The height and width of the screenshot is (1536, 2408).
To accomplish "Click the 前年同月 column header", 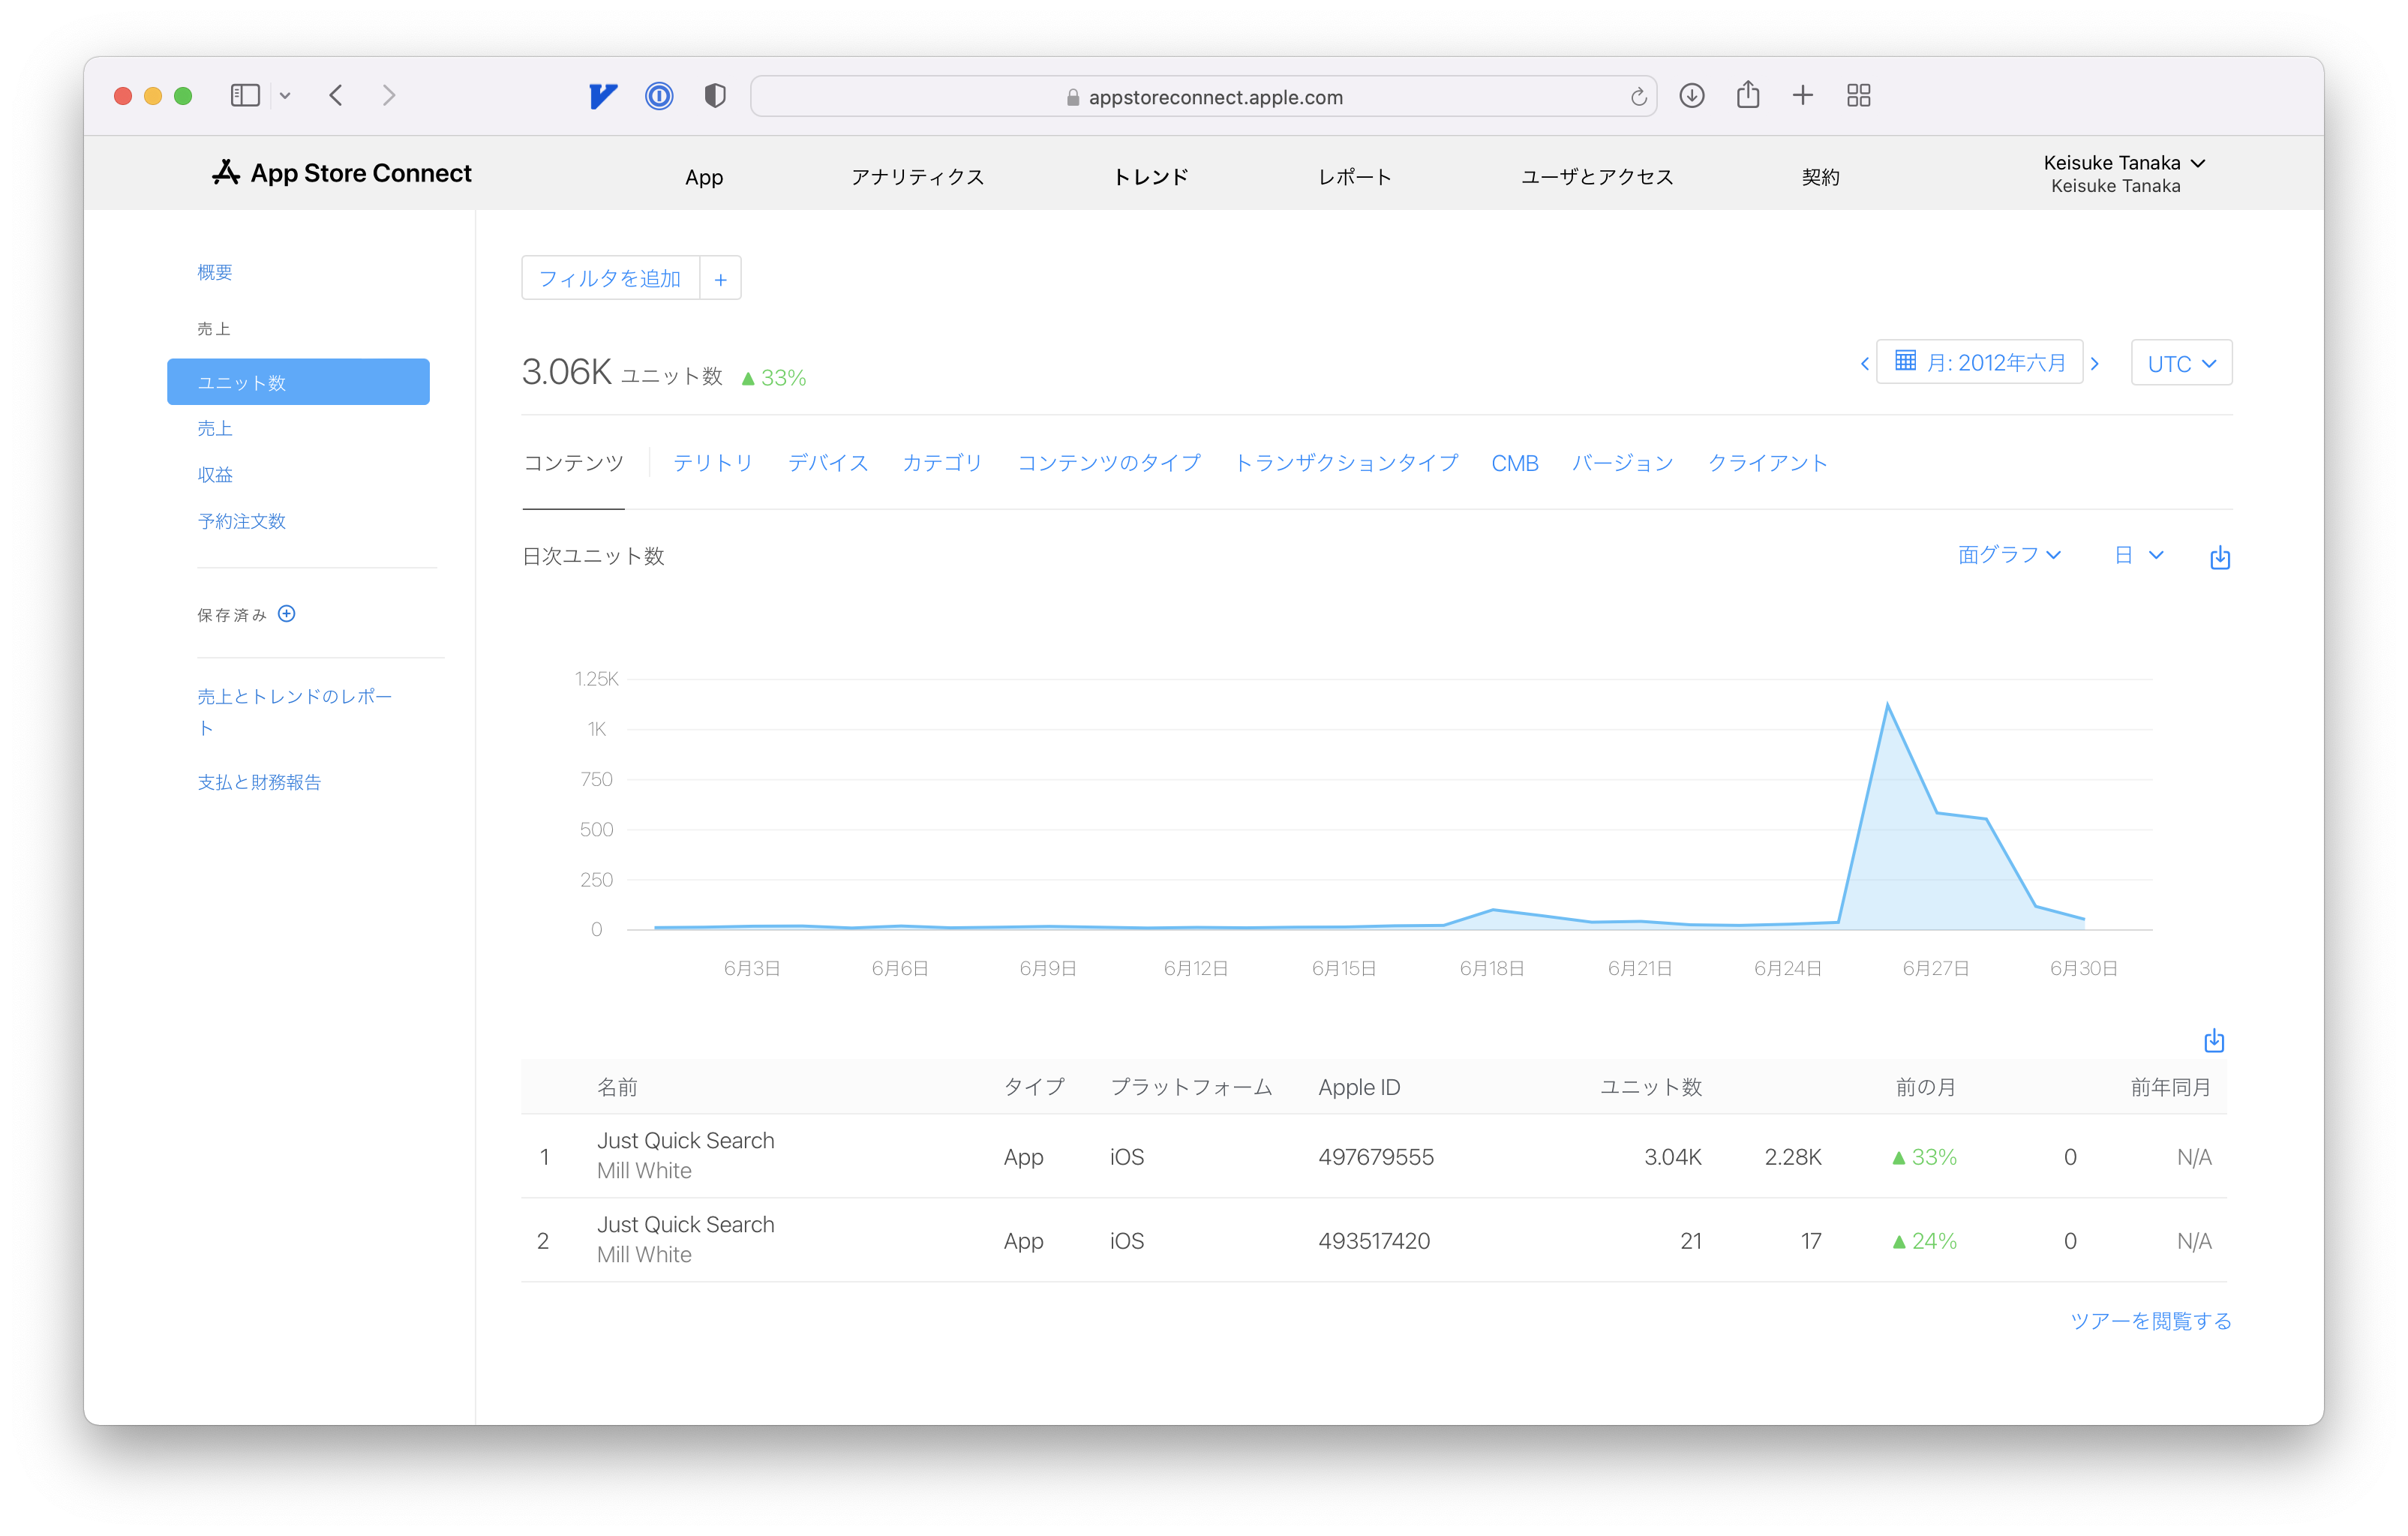I will coord(2171,1087).
